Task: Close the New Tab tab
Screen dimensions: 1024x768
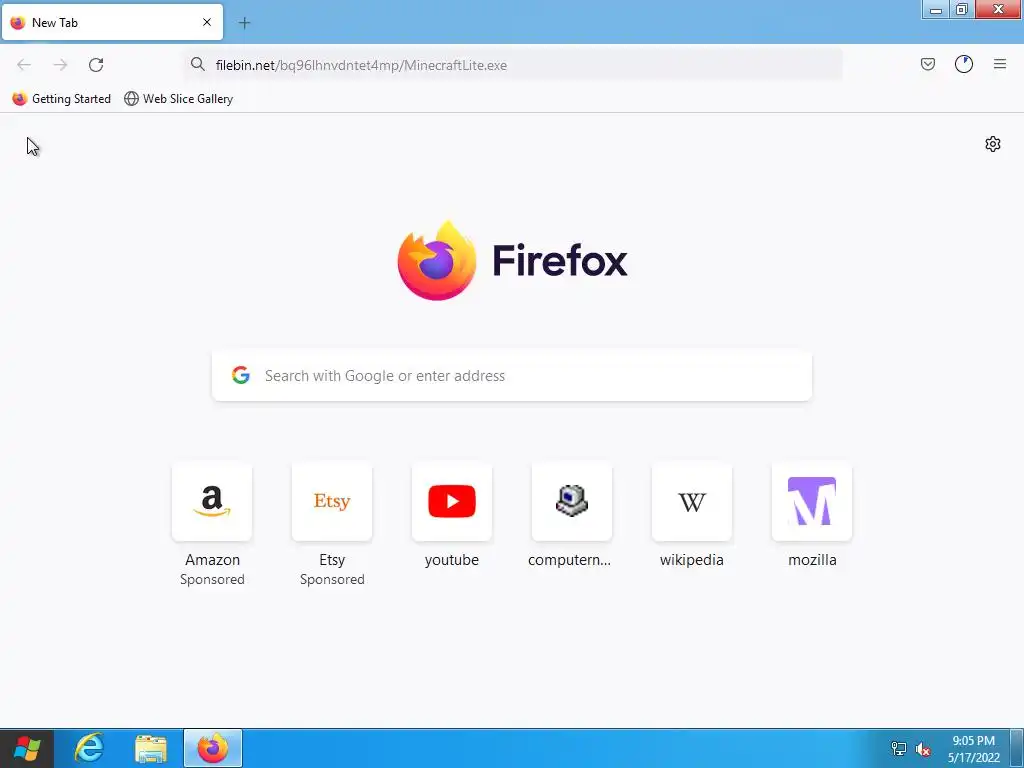Action: point(207,22)
